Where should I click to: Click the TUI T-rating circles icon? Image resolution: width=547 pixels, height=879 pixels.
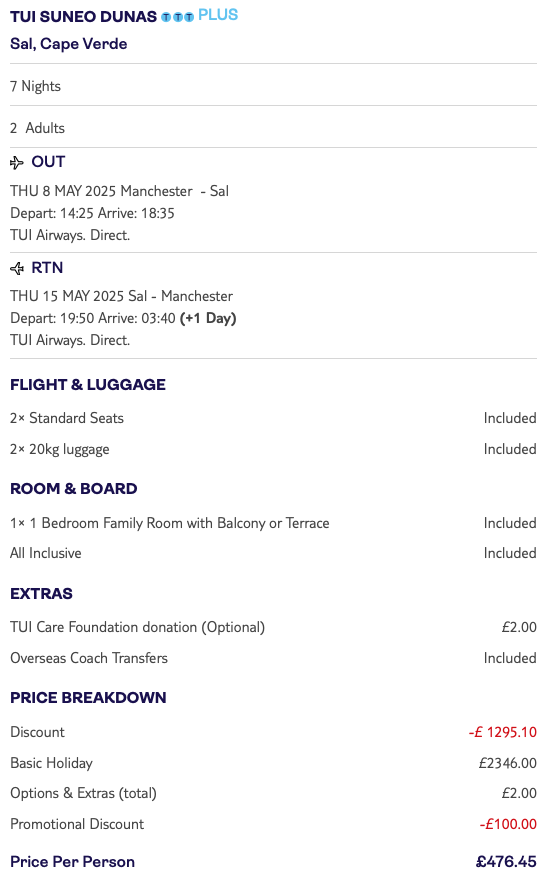177,17
